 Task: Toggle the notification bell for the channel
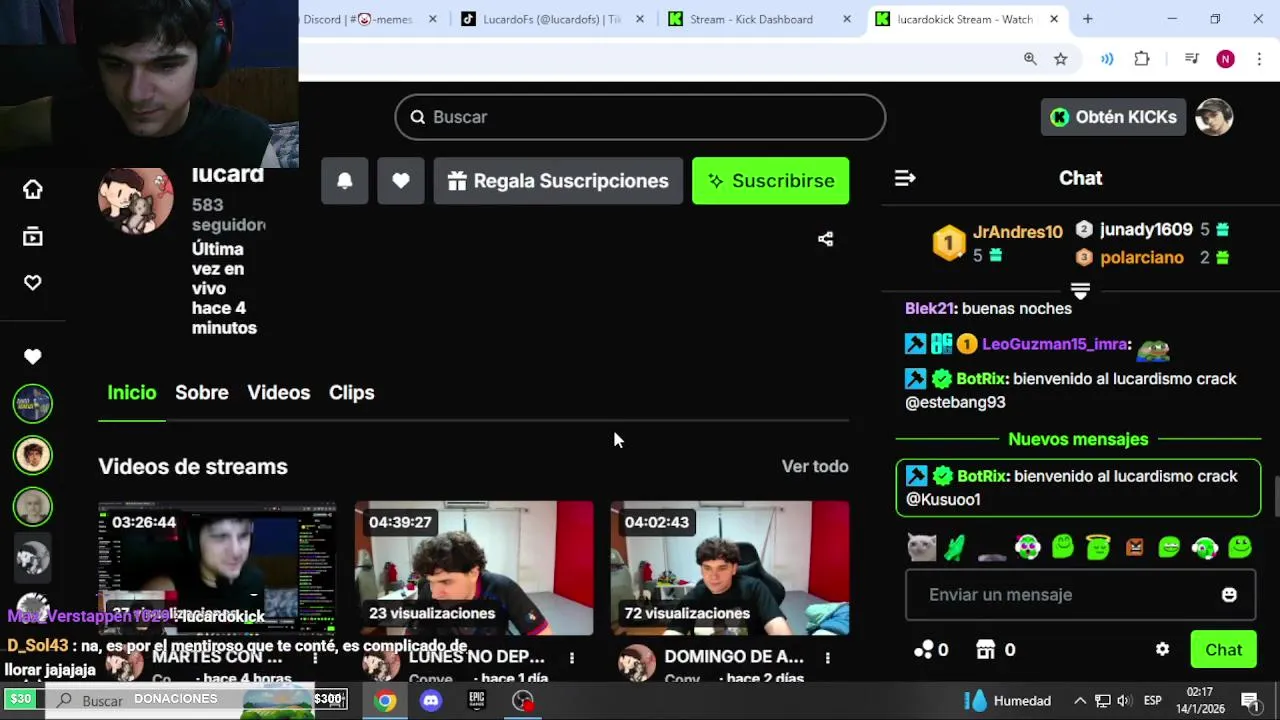(x=345, y=181)
